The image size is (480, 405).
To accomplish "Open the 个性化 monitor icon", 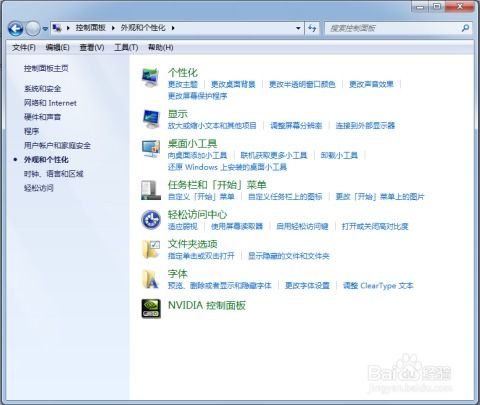I will tap(150, 78).
